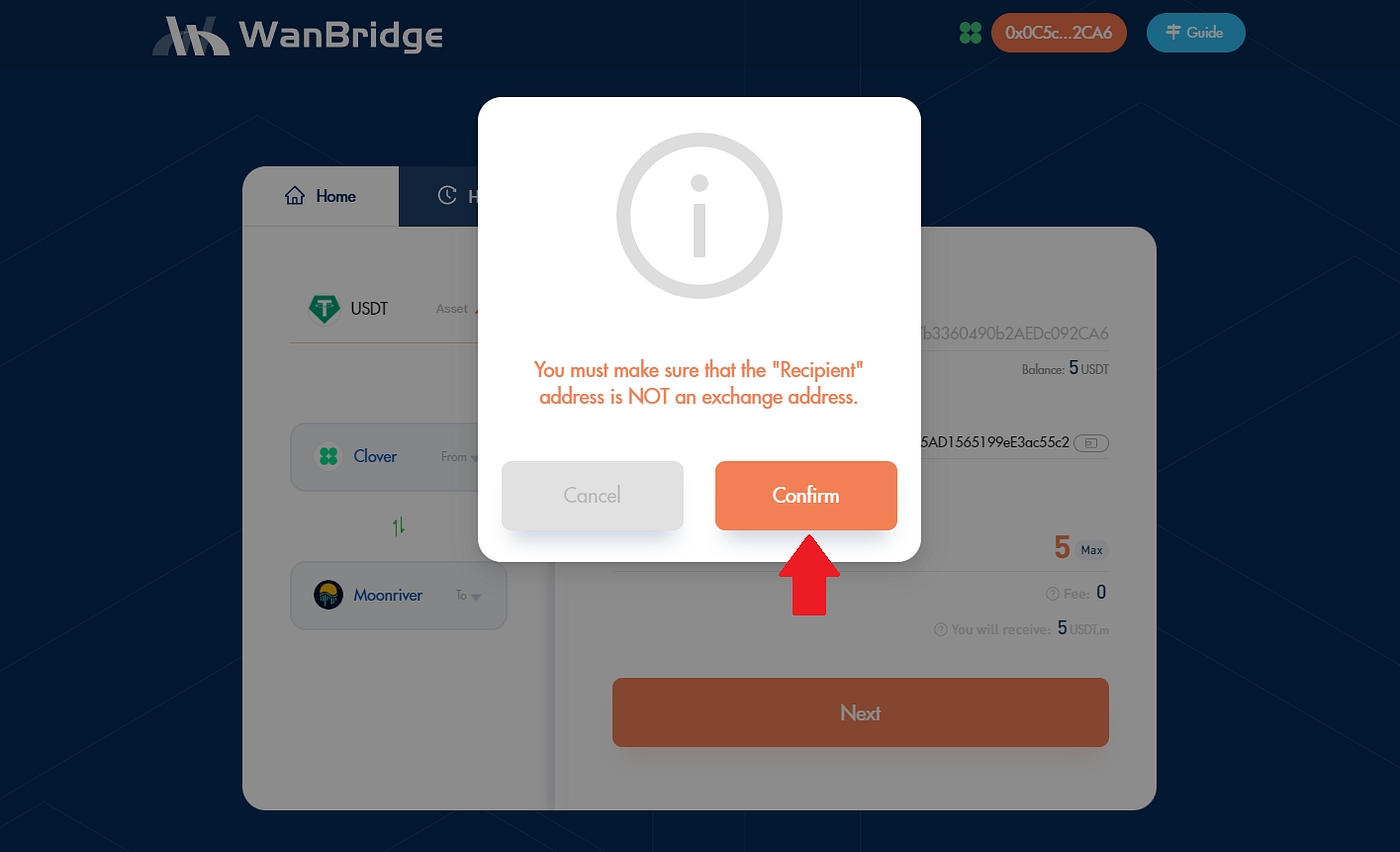The image size is (1400, 852).
Task: Click the large info circle icon in dialog
Action: [699, 216]
